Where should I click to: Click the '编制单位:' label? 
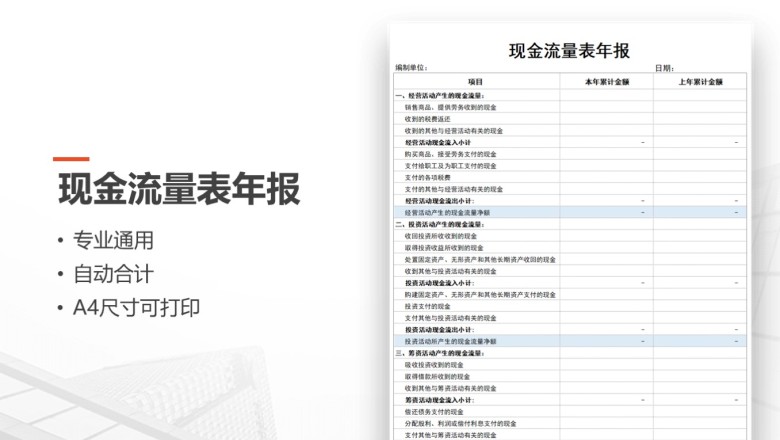411,68
